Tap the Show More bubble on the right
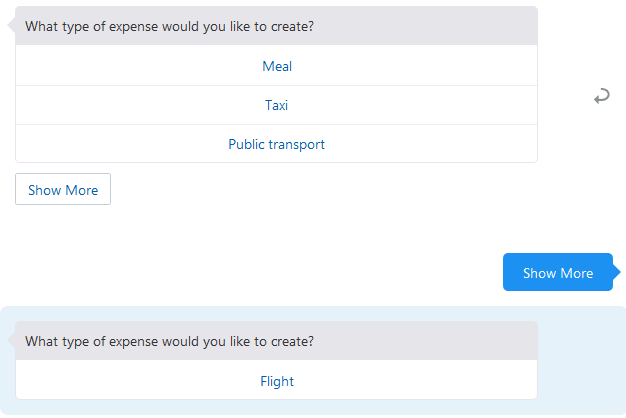 point(557,273)
